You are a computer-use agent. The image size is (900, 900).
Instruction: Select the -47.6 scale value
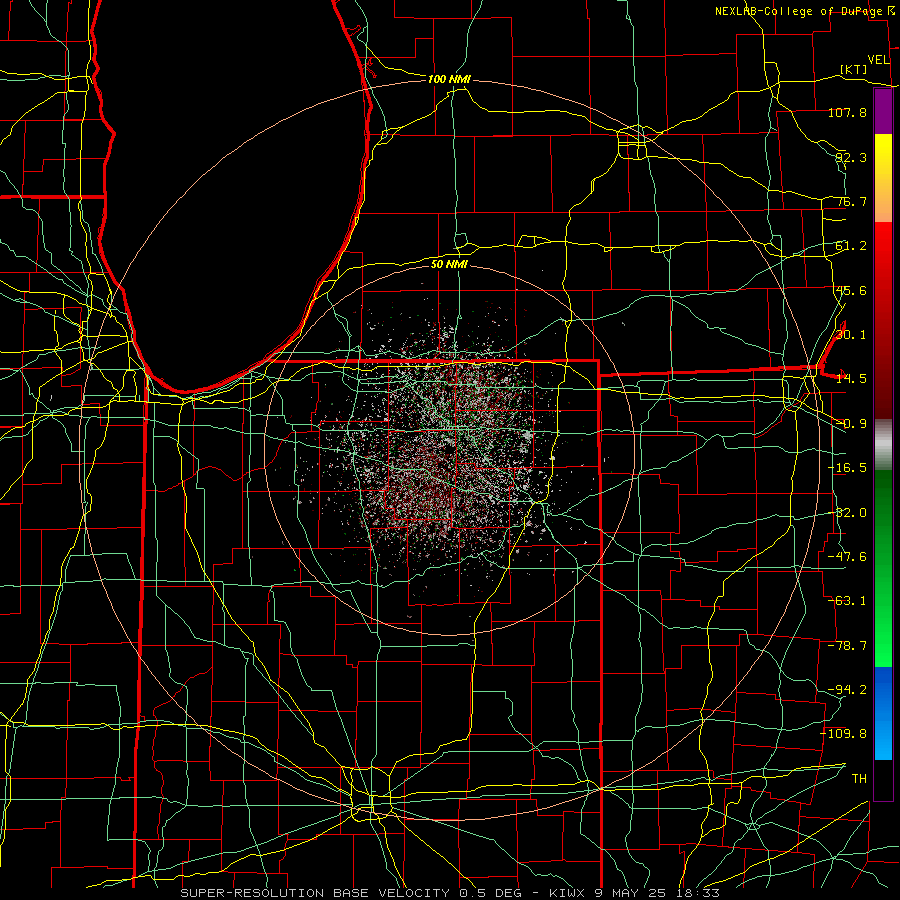point(847,557)
